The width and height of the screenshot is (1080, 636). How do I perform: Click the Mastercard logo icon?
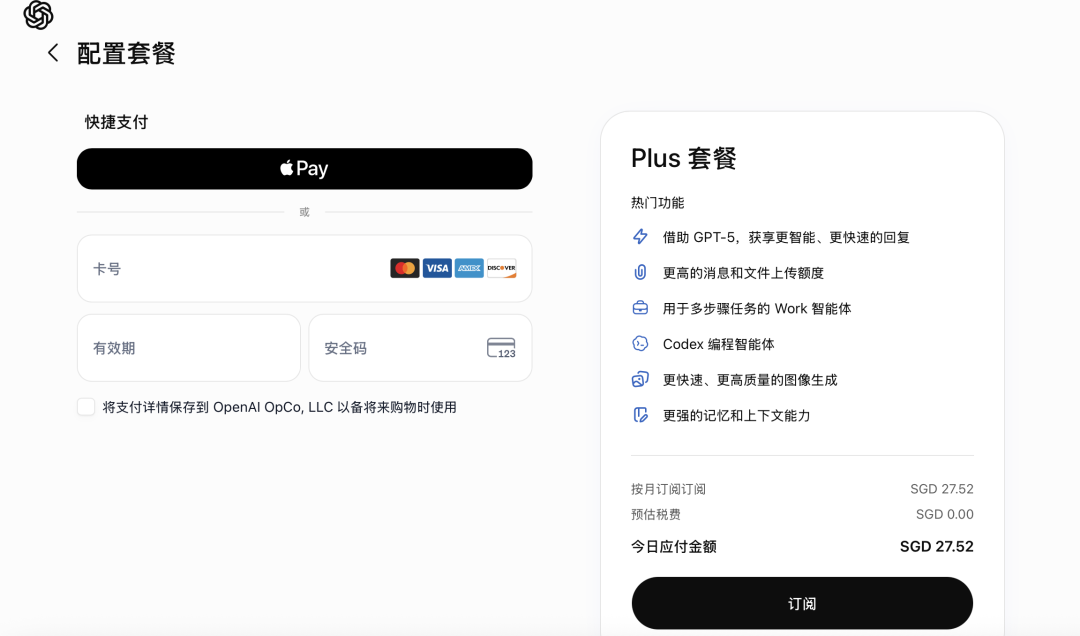tap(405, 268)
